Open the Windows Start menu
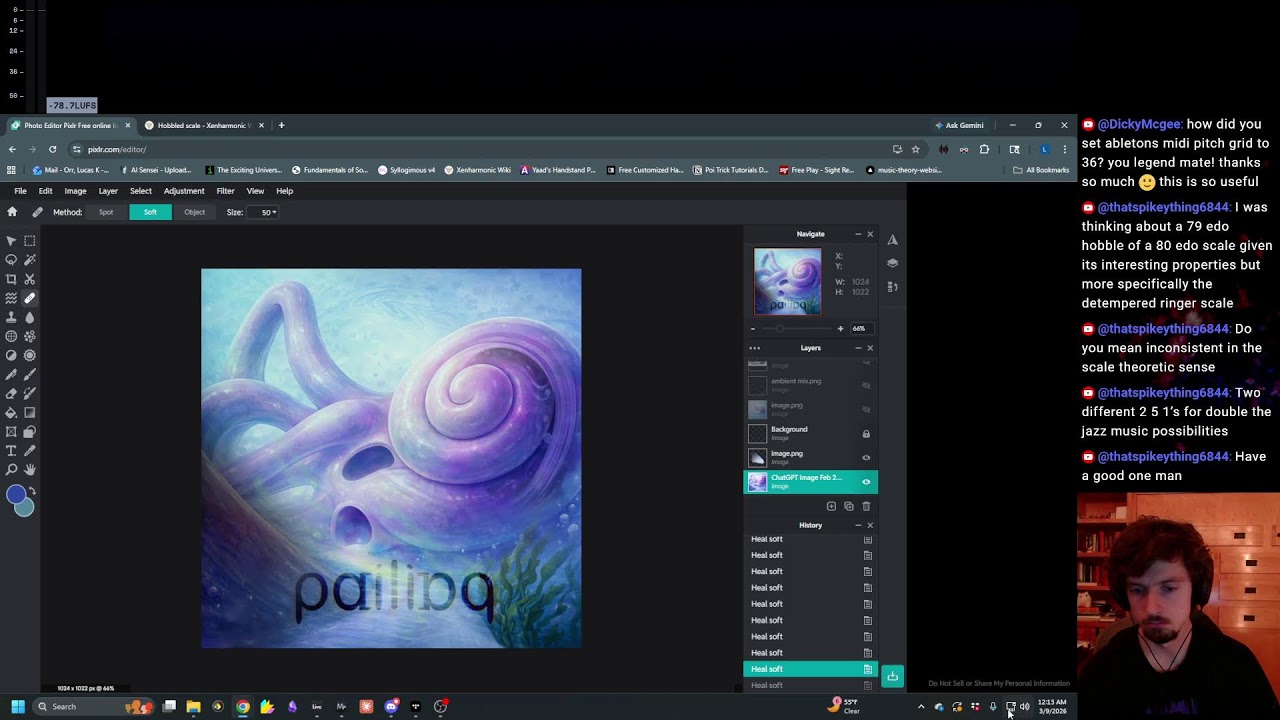This screenshot has width=1280, height=720. coord(17,707)
